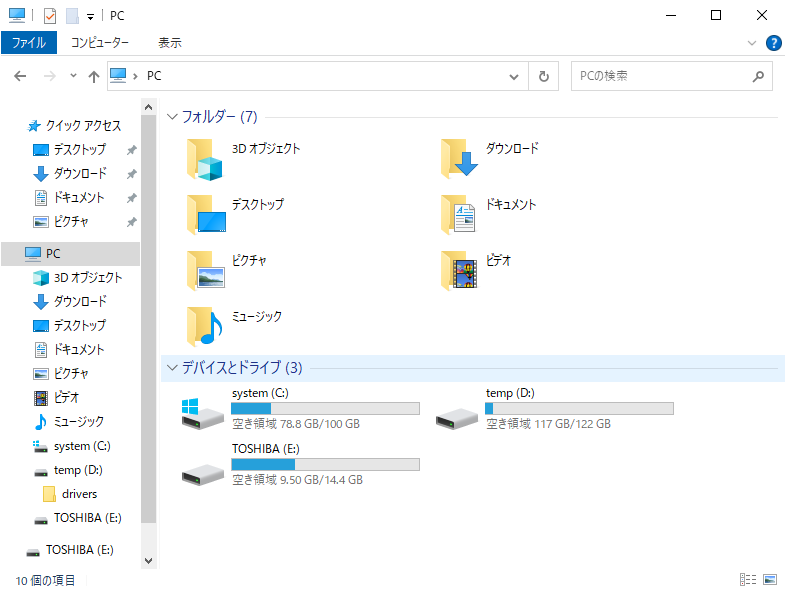Select ビデオ in navigation pane
The image size is (786, 593).
(x=56, y=398)
